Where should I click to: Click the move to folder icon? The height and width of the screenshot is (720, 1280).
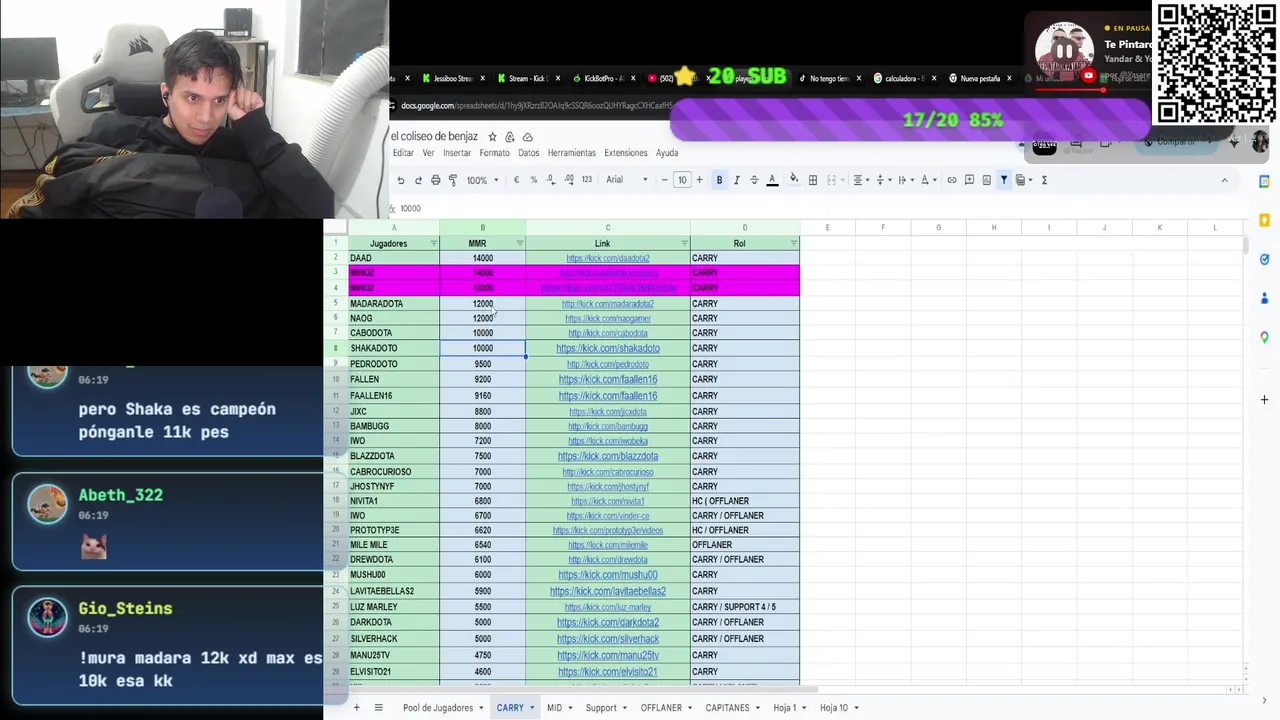[510, 137]
